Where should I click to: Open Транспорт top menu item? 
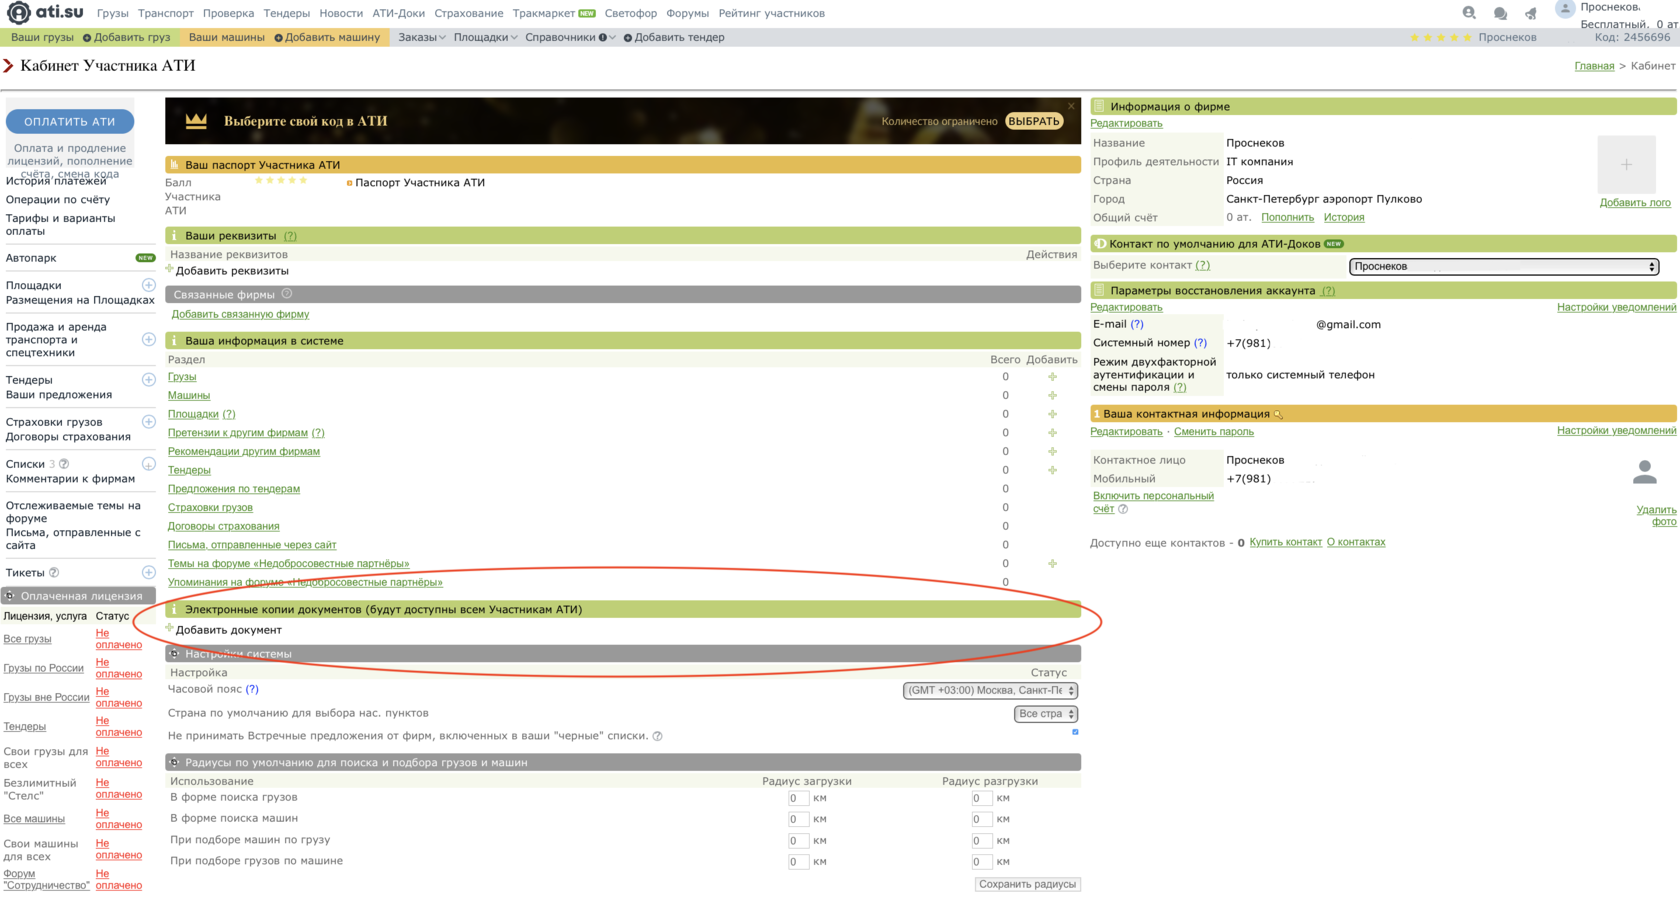tap(166, 13)
